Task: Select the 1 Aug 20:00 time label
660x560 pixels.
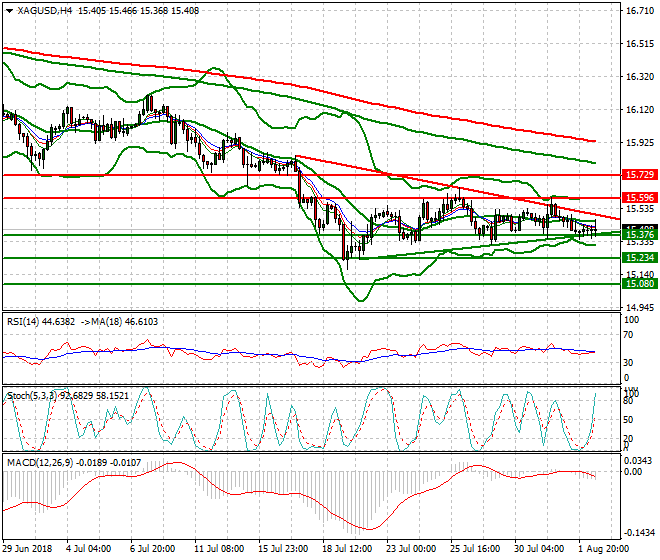Action: pos(604,549)
